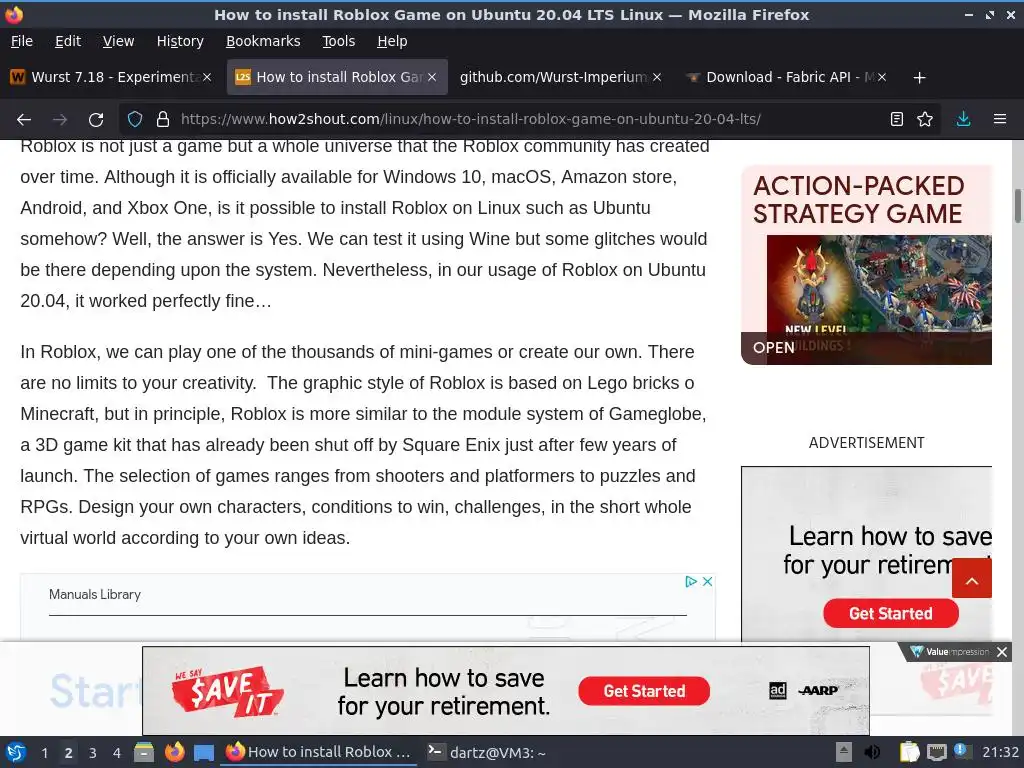Click the show desktop taskbar icon
The image size is (1024, 768).
tap(204, 753)
